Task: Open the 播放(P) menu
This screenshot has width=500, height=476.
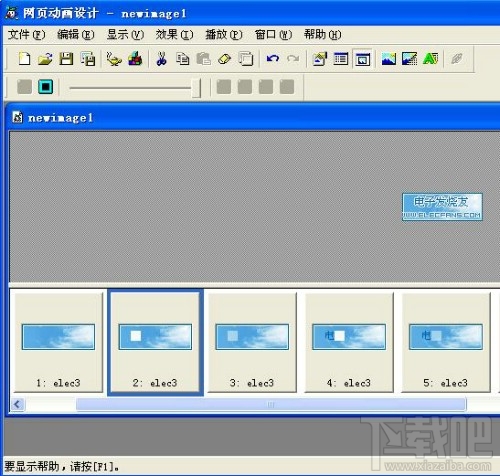Action: 224,34
